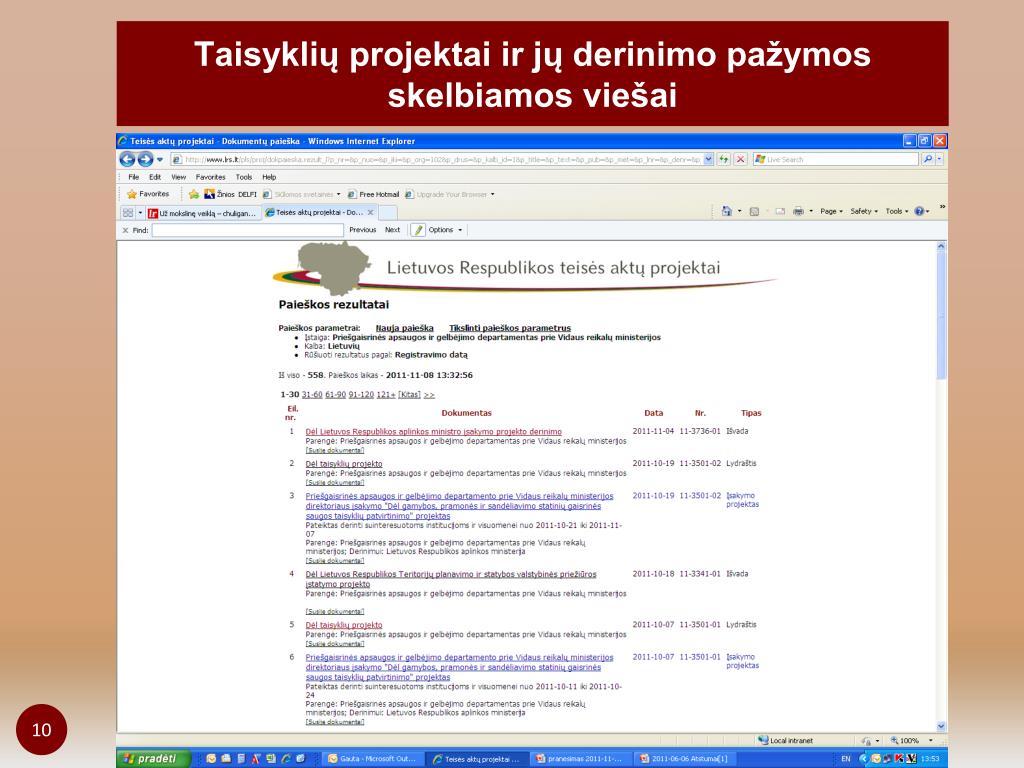Open the 121+ results link
1024x768 pixels.
pyautogui.click(x=386, y=395)
